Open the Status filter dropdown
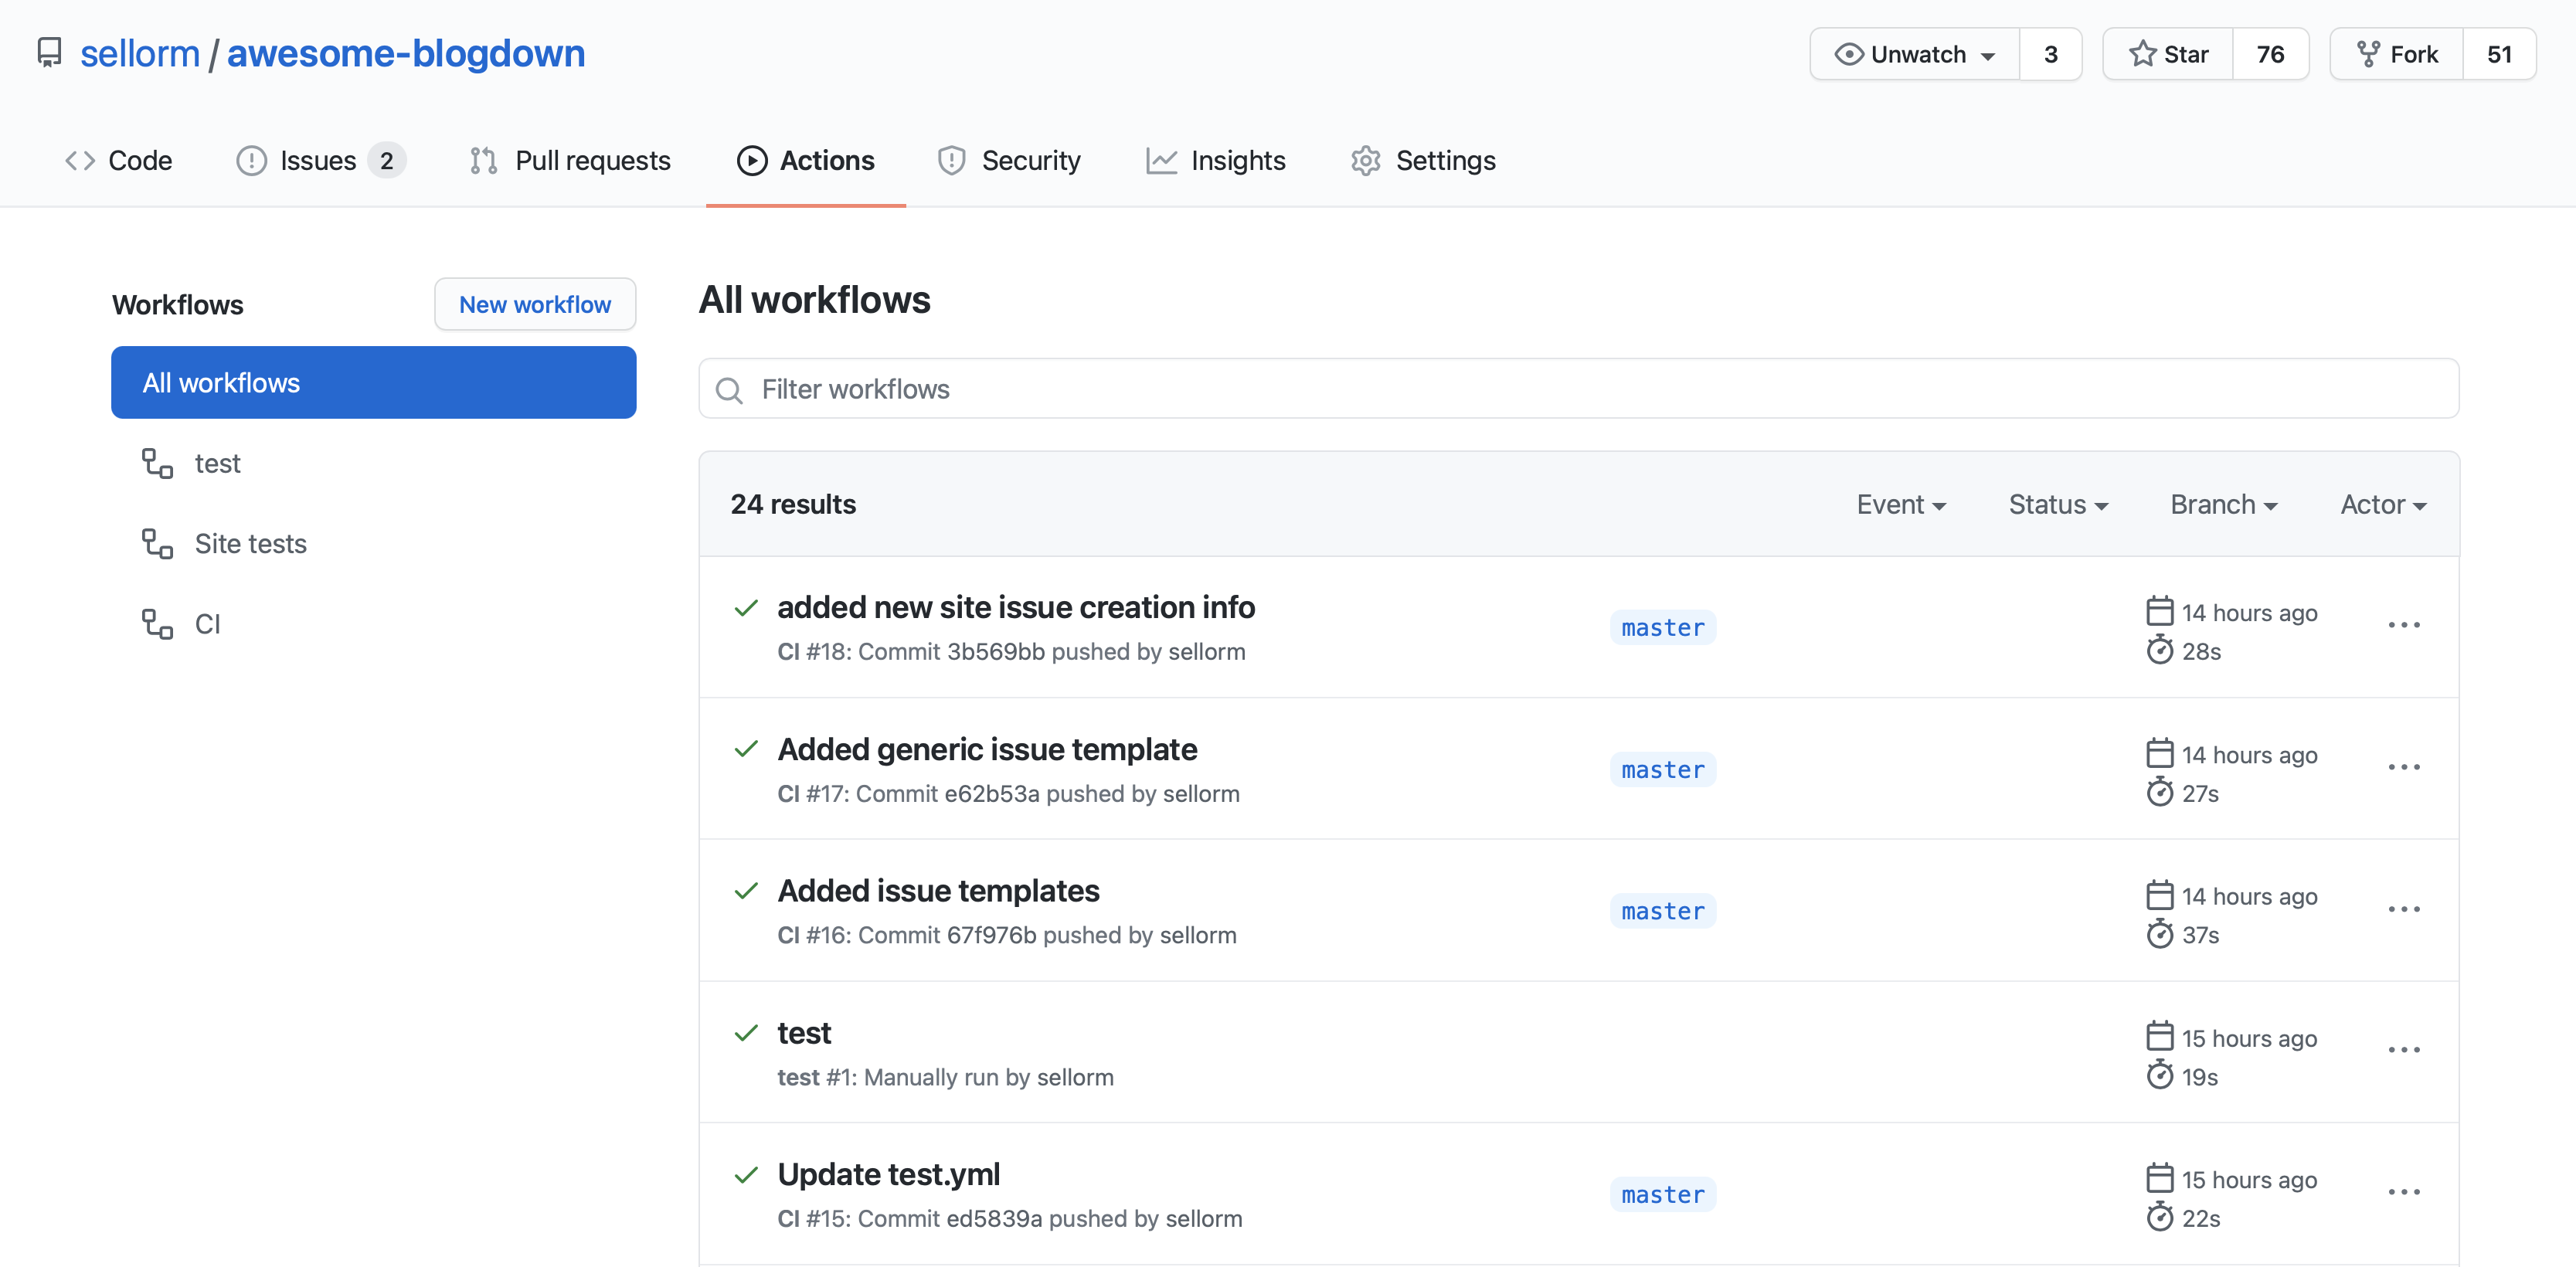 coord(2058,505)
